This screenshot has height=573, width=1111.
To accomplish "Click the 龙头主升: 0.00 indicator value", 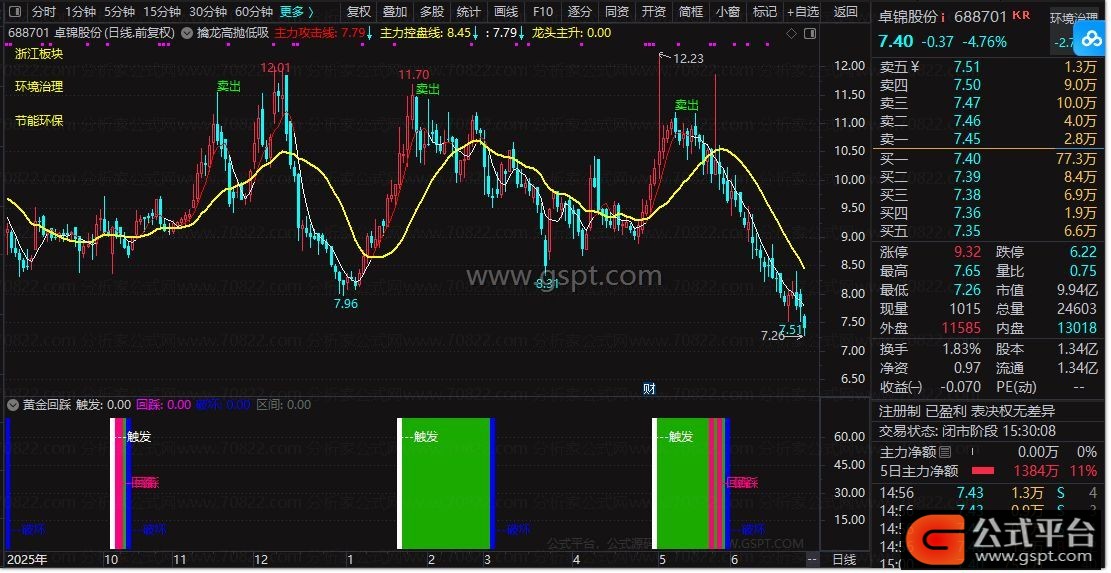I will (571, 33).
